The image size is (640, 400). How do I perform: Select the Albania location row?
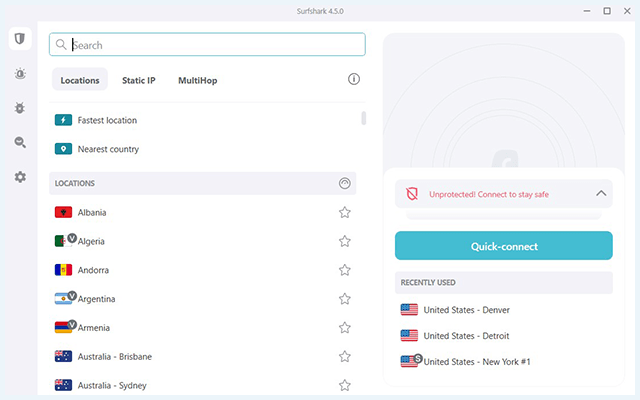pos(202,212)
